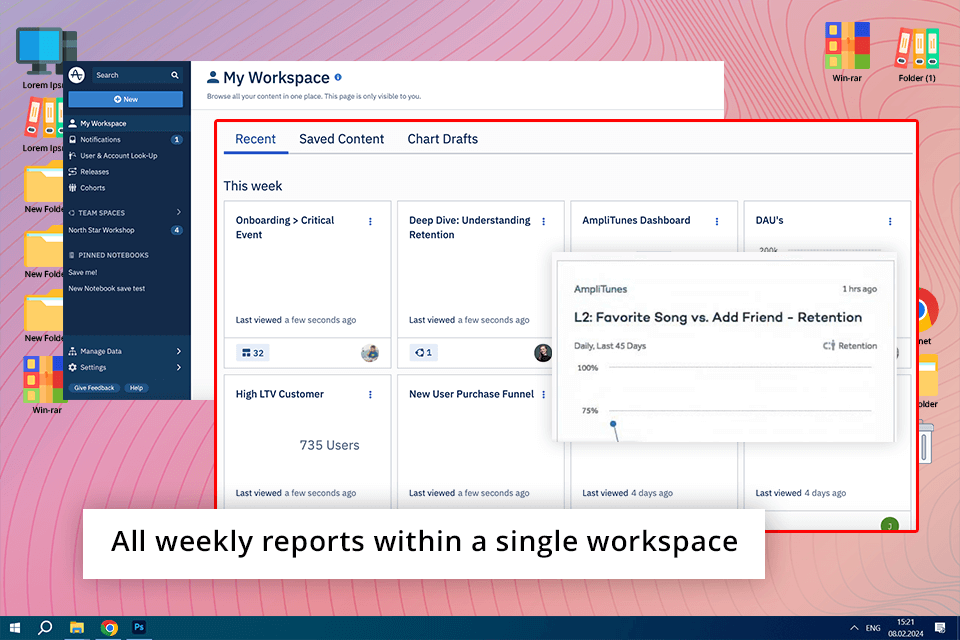Open My Workspace in the sidebar

(x=126, y=123)
